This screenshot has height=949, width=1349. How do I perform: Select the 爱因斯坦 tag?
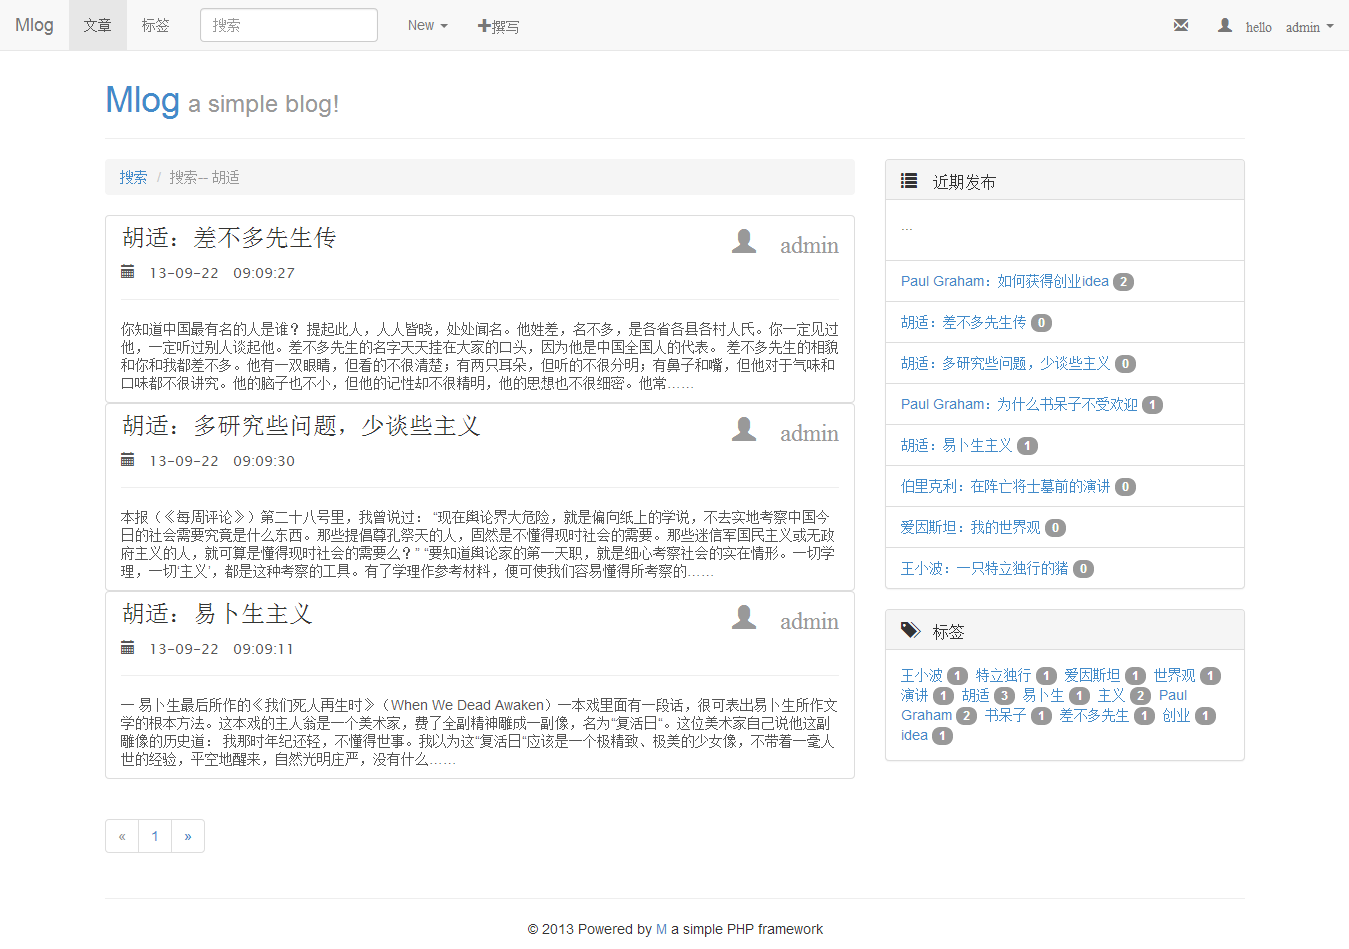1092,675
